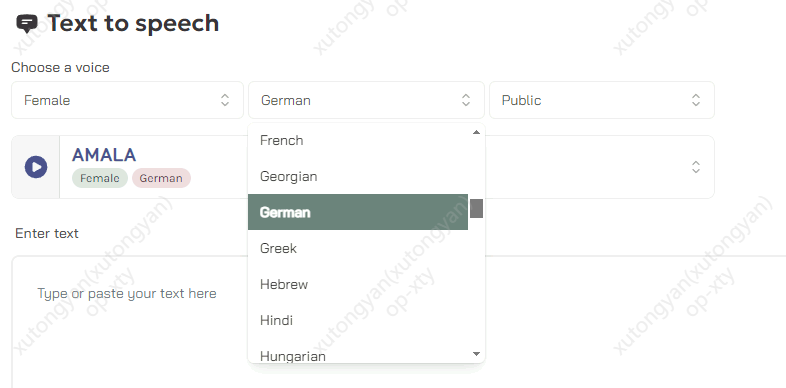Click the German dropdown chevron arrows
Viewport: 786px width, 388px height.
[x=466, y=100]
